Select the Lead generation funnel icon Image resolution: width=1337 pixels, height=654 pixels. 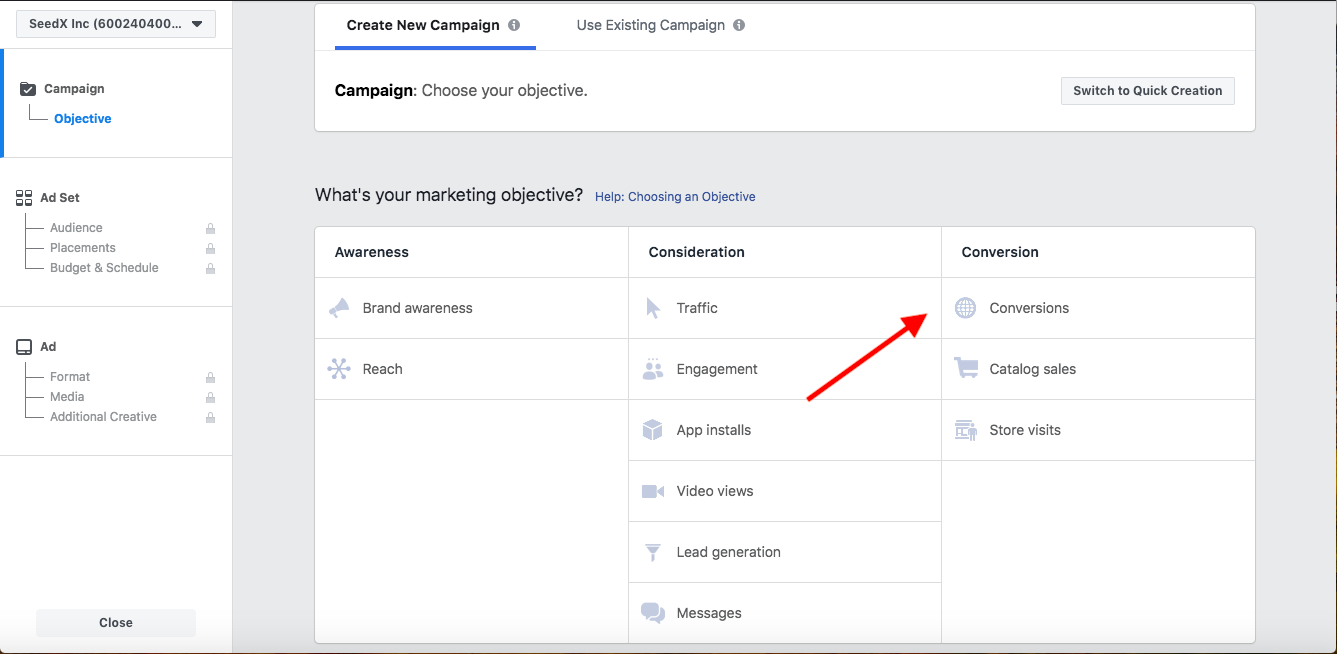click(x=653, y=552)
